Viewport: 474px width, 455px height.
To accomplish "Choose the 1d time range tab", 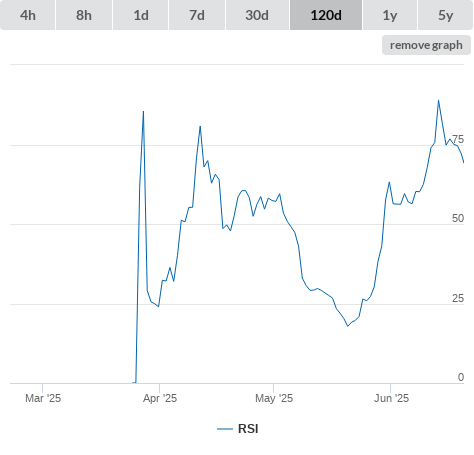I will point(141,15).
